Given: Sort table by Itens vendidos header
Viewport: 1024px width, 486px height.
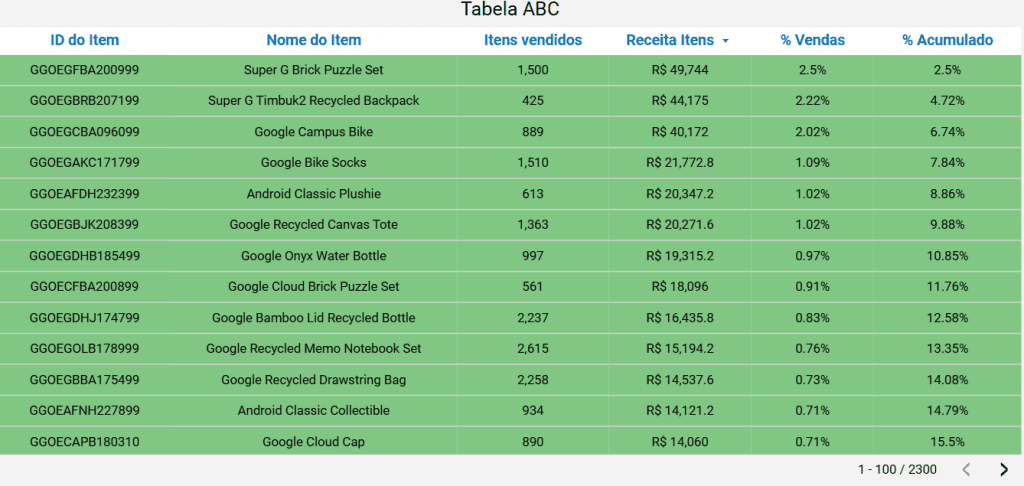Looking at the screenshot, I should tap(533, 40).
